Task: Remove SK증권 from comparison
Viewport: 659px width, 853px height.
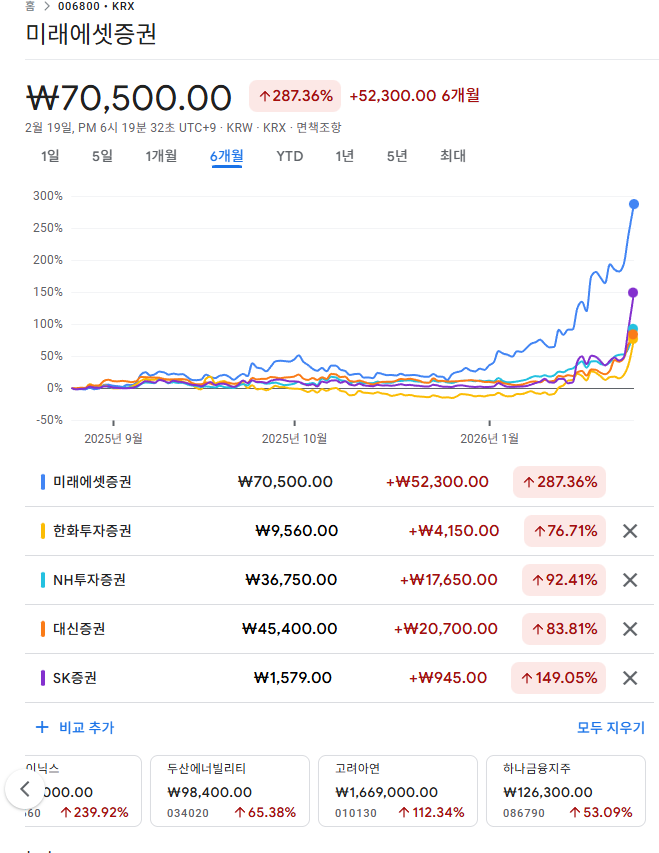Action: (x=630, y=678)
